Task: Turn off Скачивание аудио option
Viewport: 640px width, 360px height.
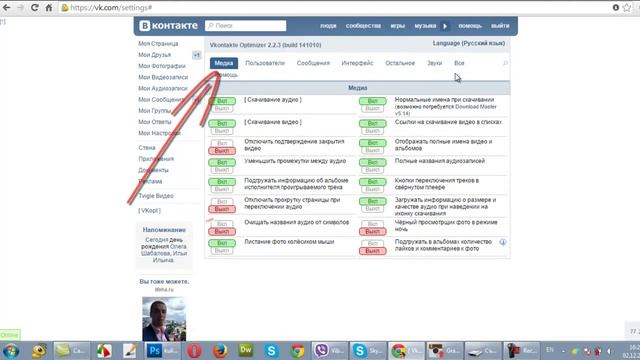Action: point(222,109)
